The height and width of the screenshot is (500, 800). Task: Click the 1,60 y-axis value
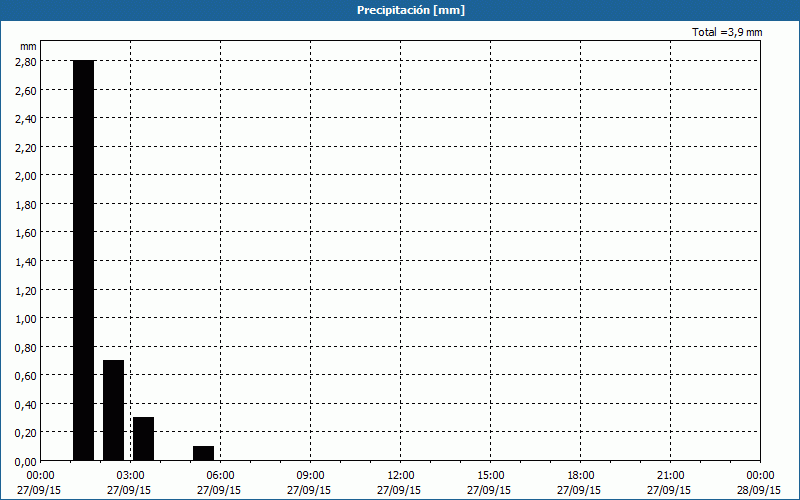click(26, 233)
